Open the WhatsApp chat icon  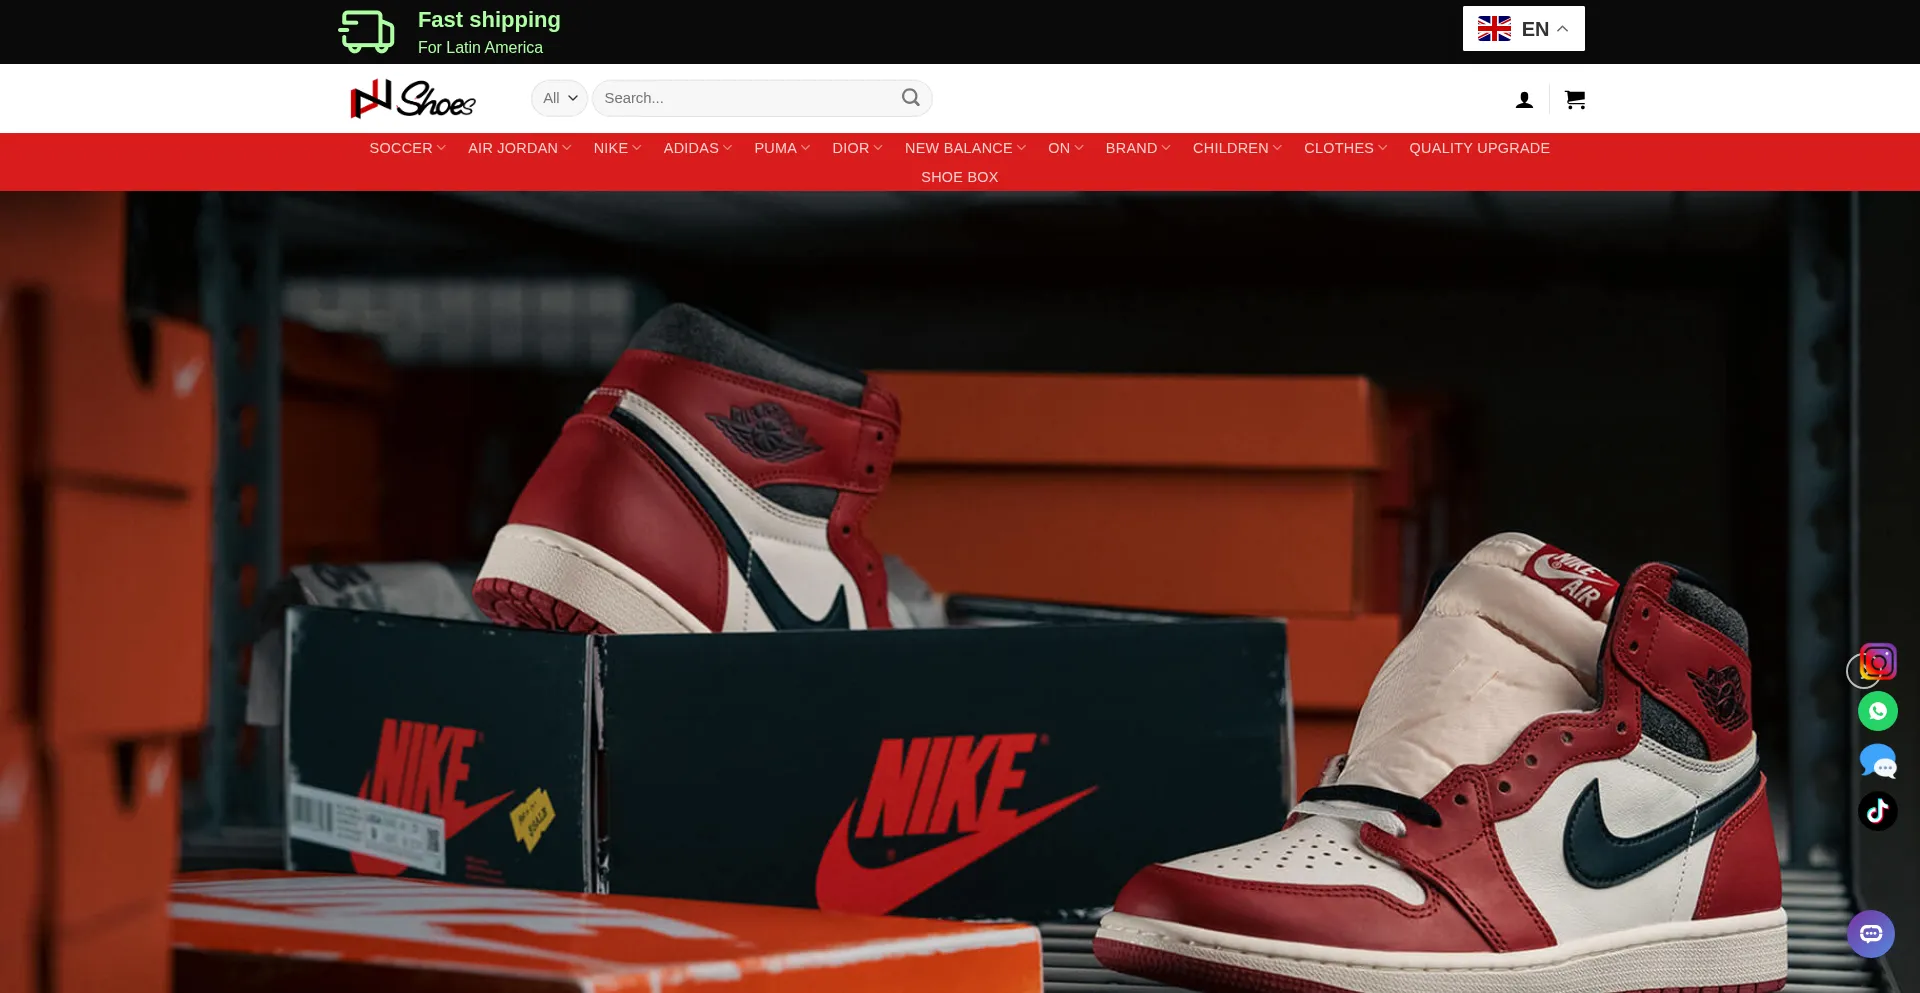click(1877, 711)
